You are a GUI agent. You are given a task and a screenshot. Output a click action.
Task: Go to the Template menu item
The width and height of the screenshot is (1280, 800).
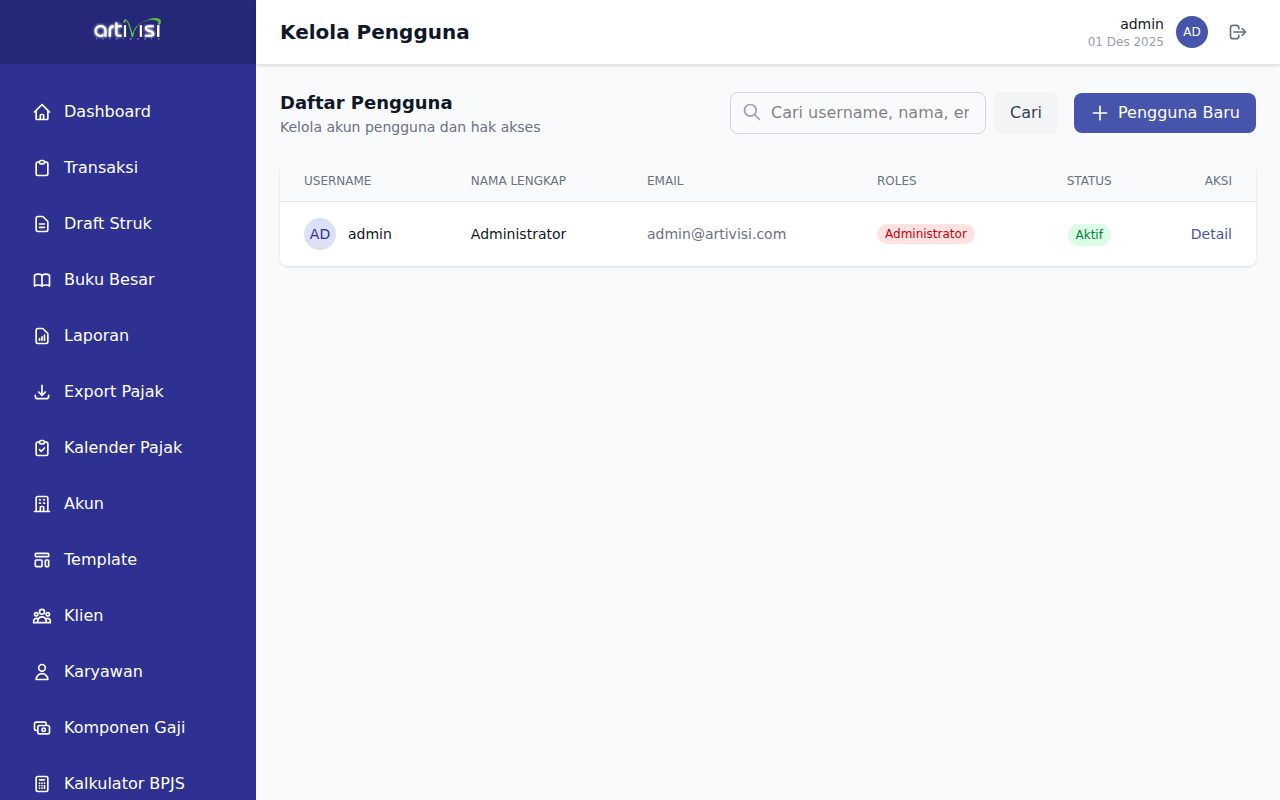click(100, 560)
